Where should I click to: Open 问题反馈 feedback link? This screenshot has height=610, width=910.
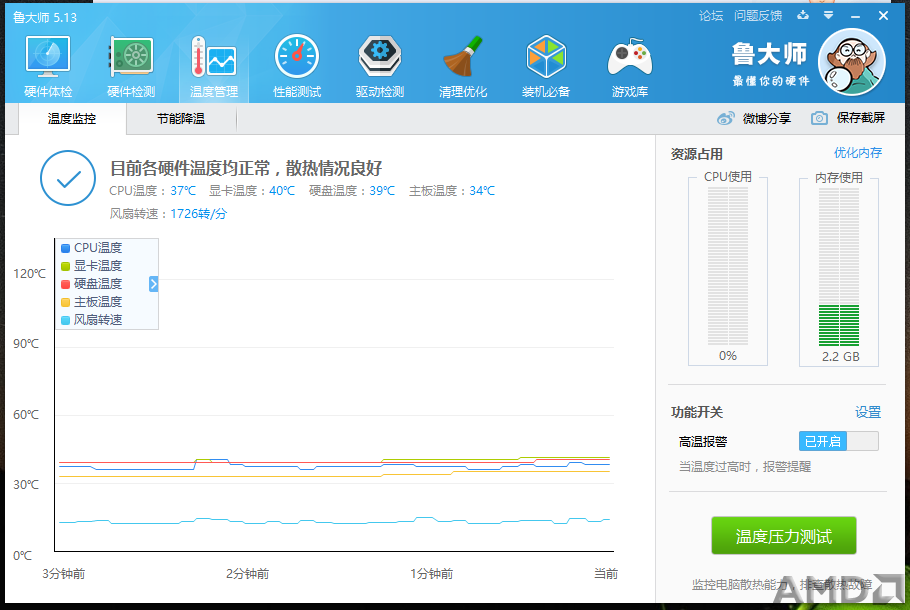pyautogui.click(x=758, y=16)
